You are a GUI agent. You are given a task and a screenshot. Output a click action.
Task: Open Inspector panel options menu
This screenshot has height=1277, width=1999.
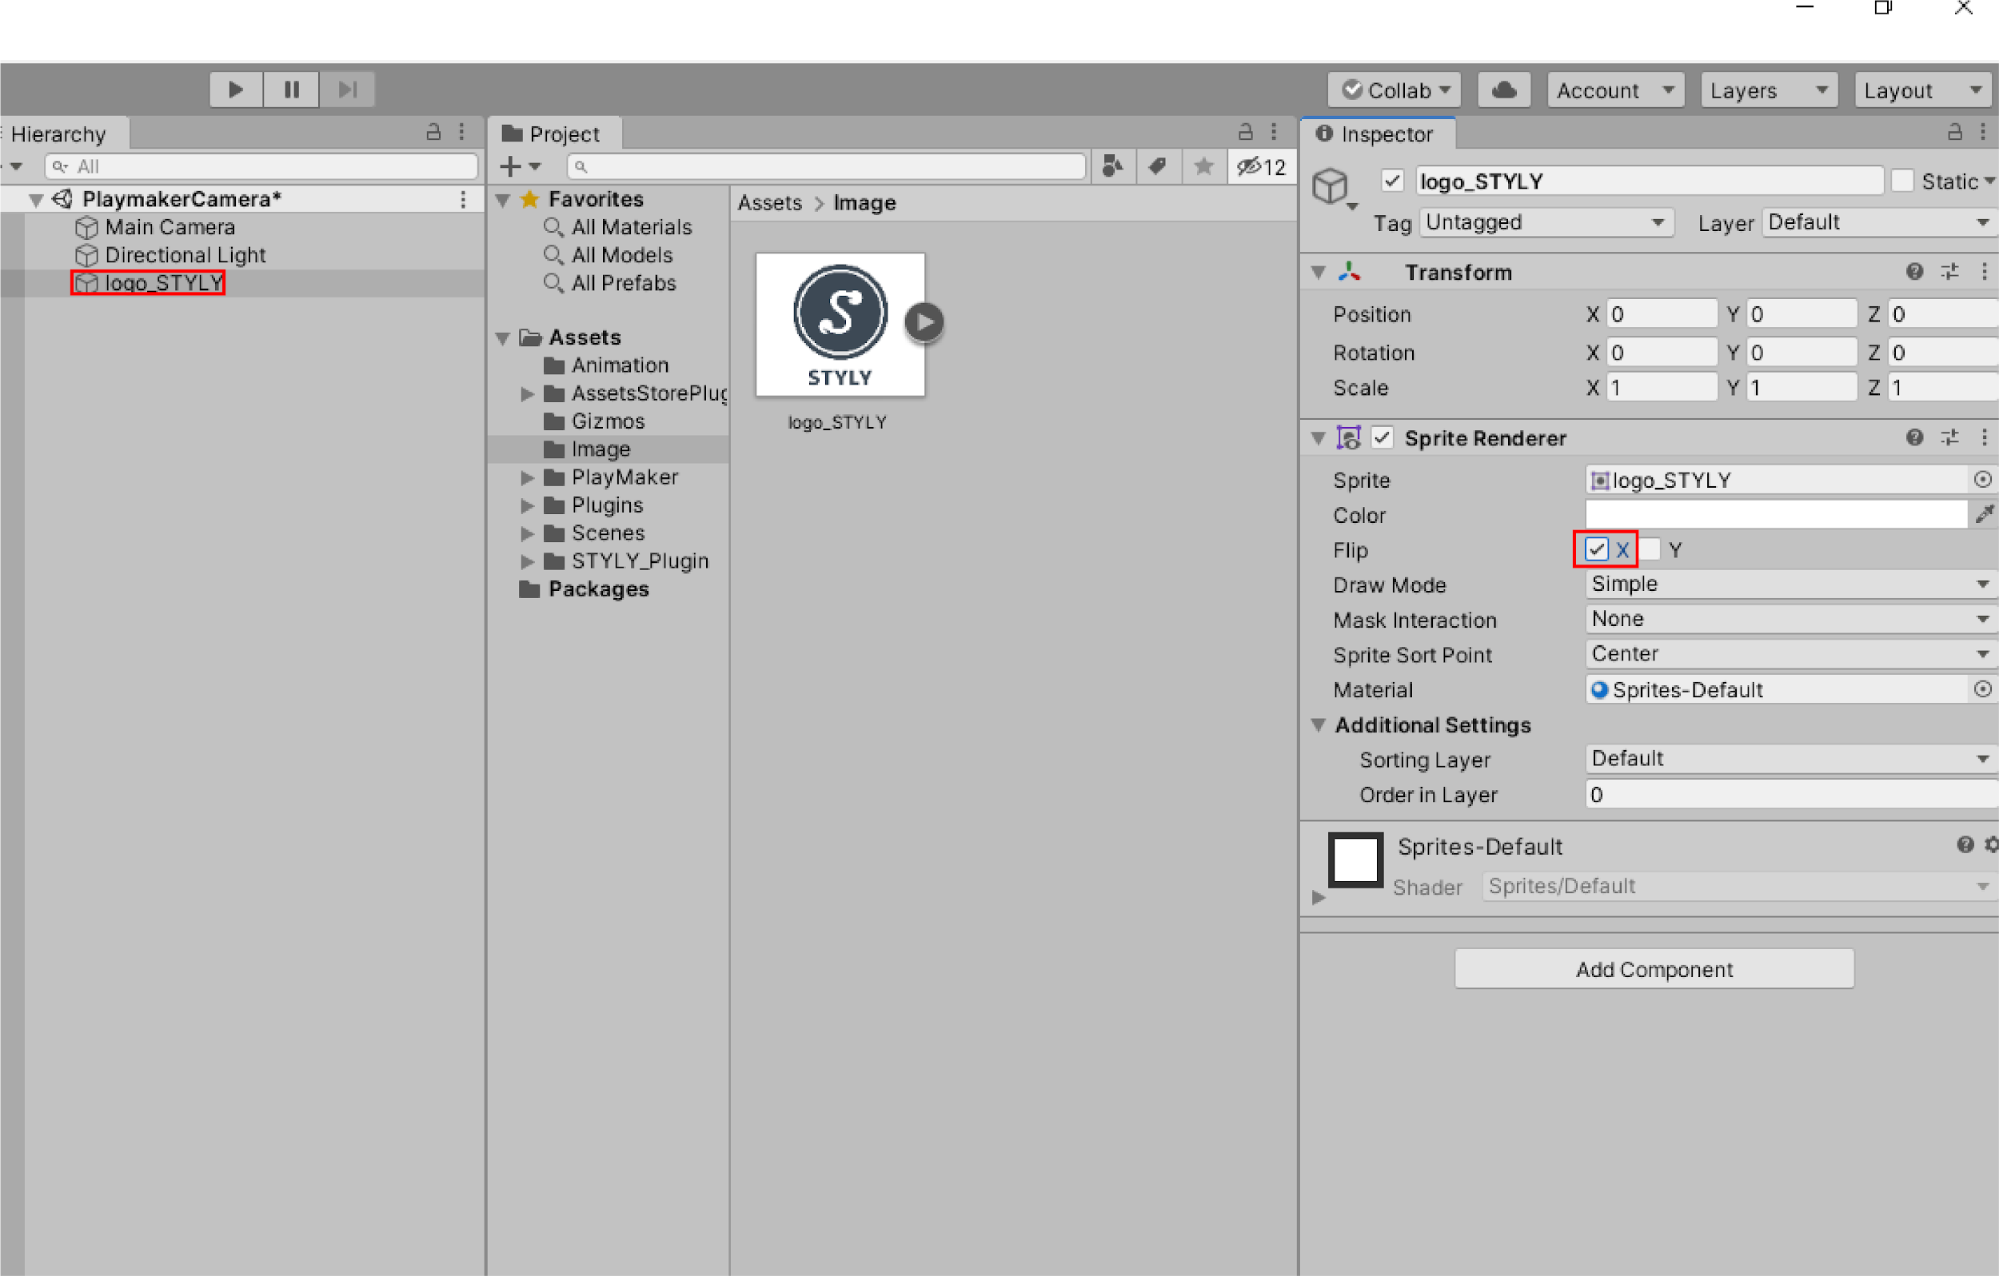click(x=1983, y=132)
